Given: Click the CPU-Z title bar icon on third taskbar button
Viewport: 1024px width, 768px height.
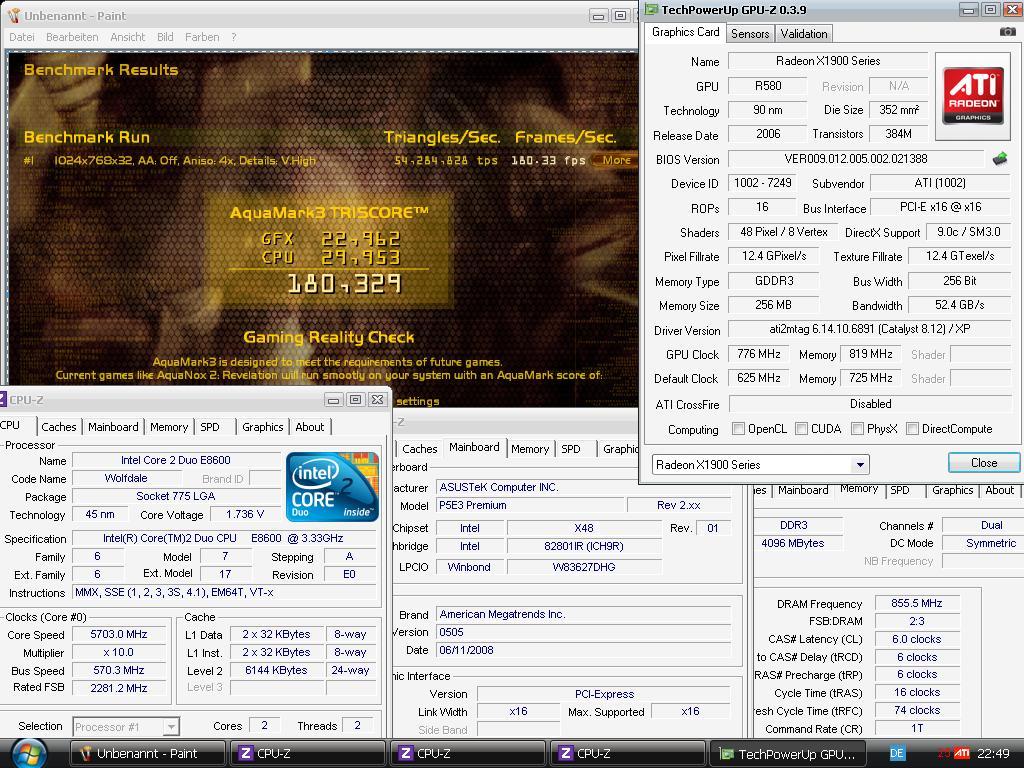Looking at the screenshot, I should (566, 753).
